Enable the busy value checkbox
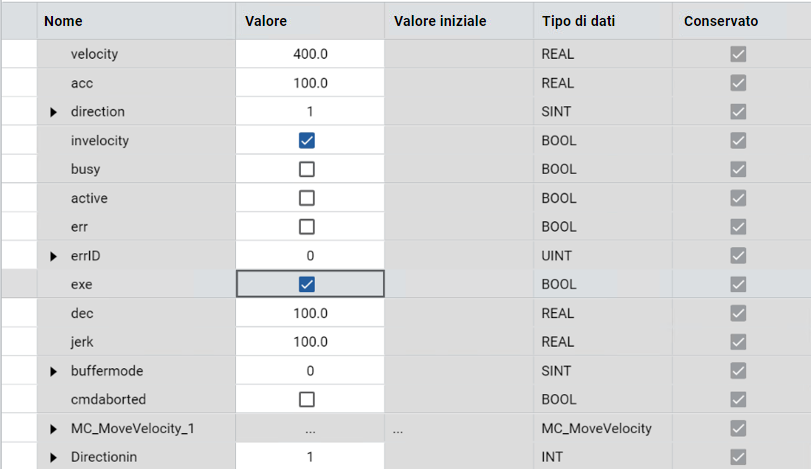This screenshot has width=812, height=469. pos(307,169)
